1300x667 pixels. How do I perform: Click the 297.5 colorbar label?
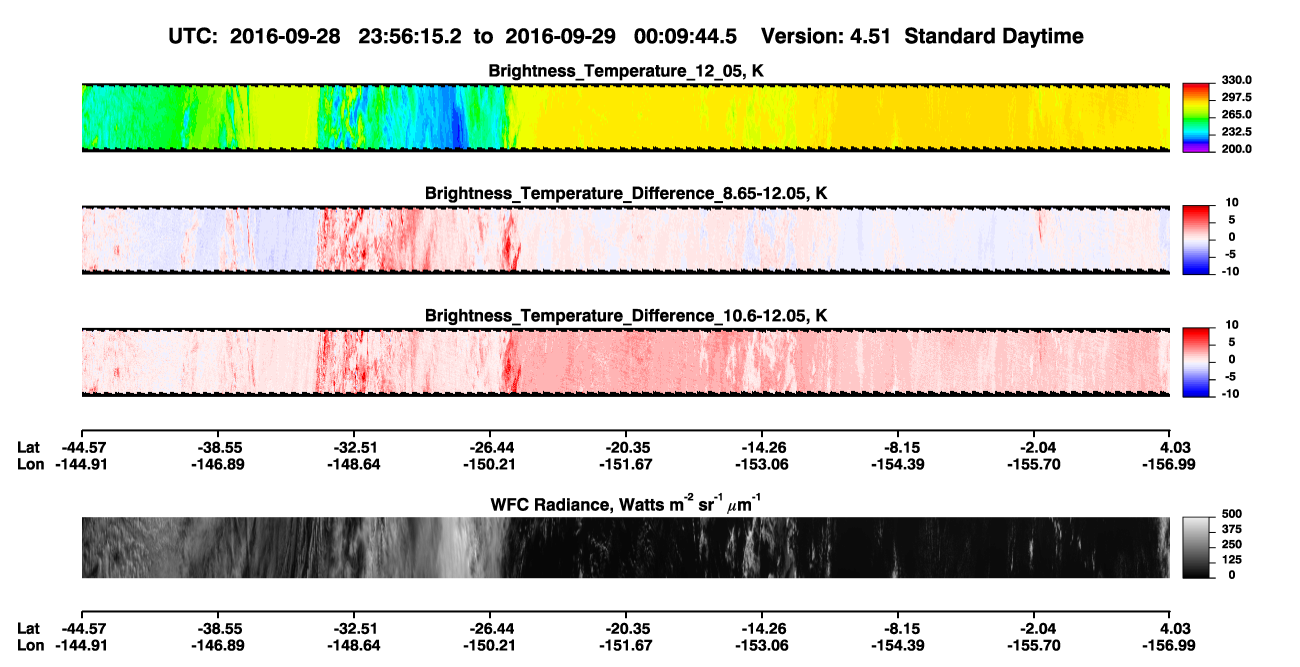point(1237,97)
